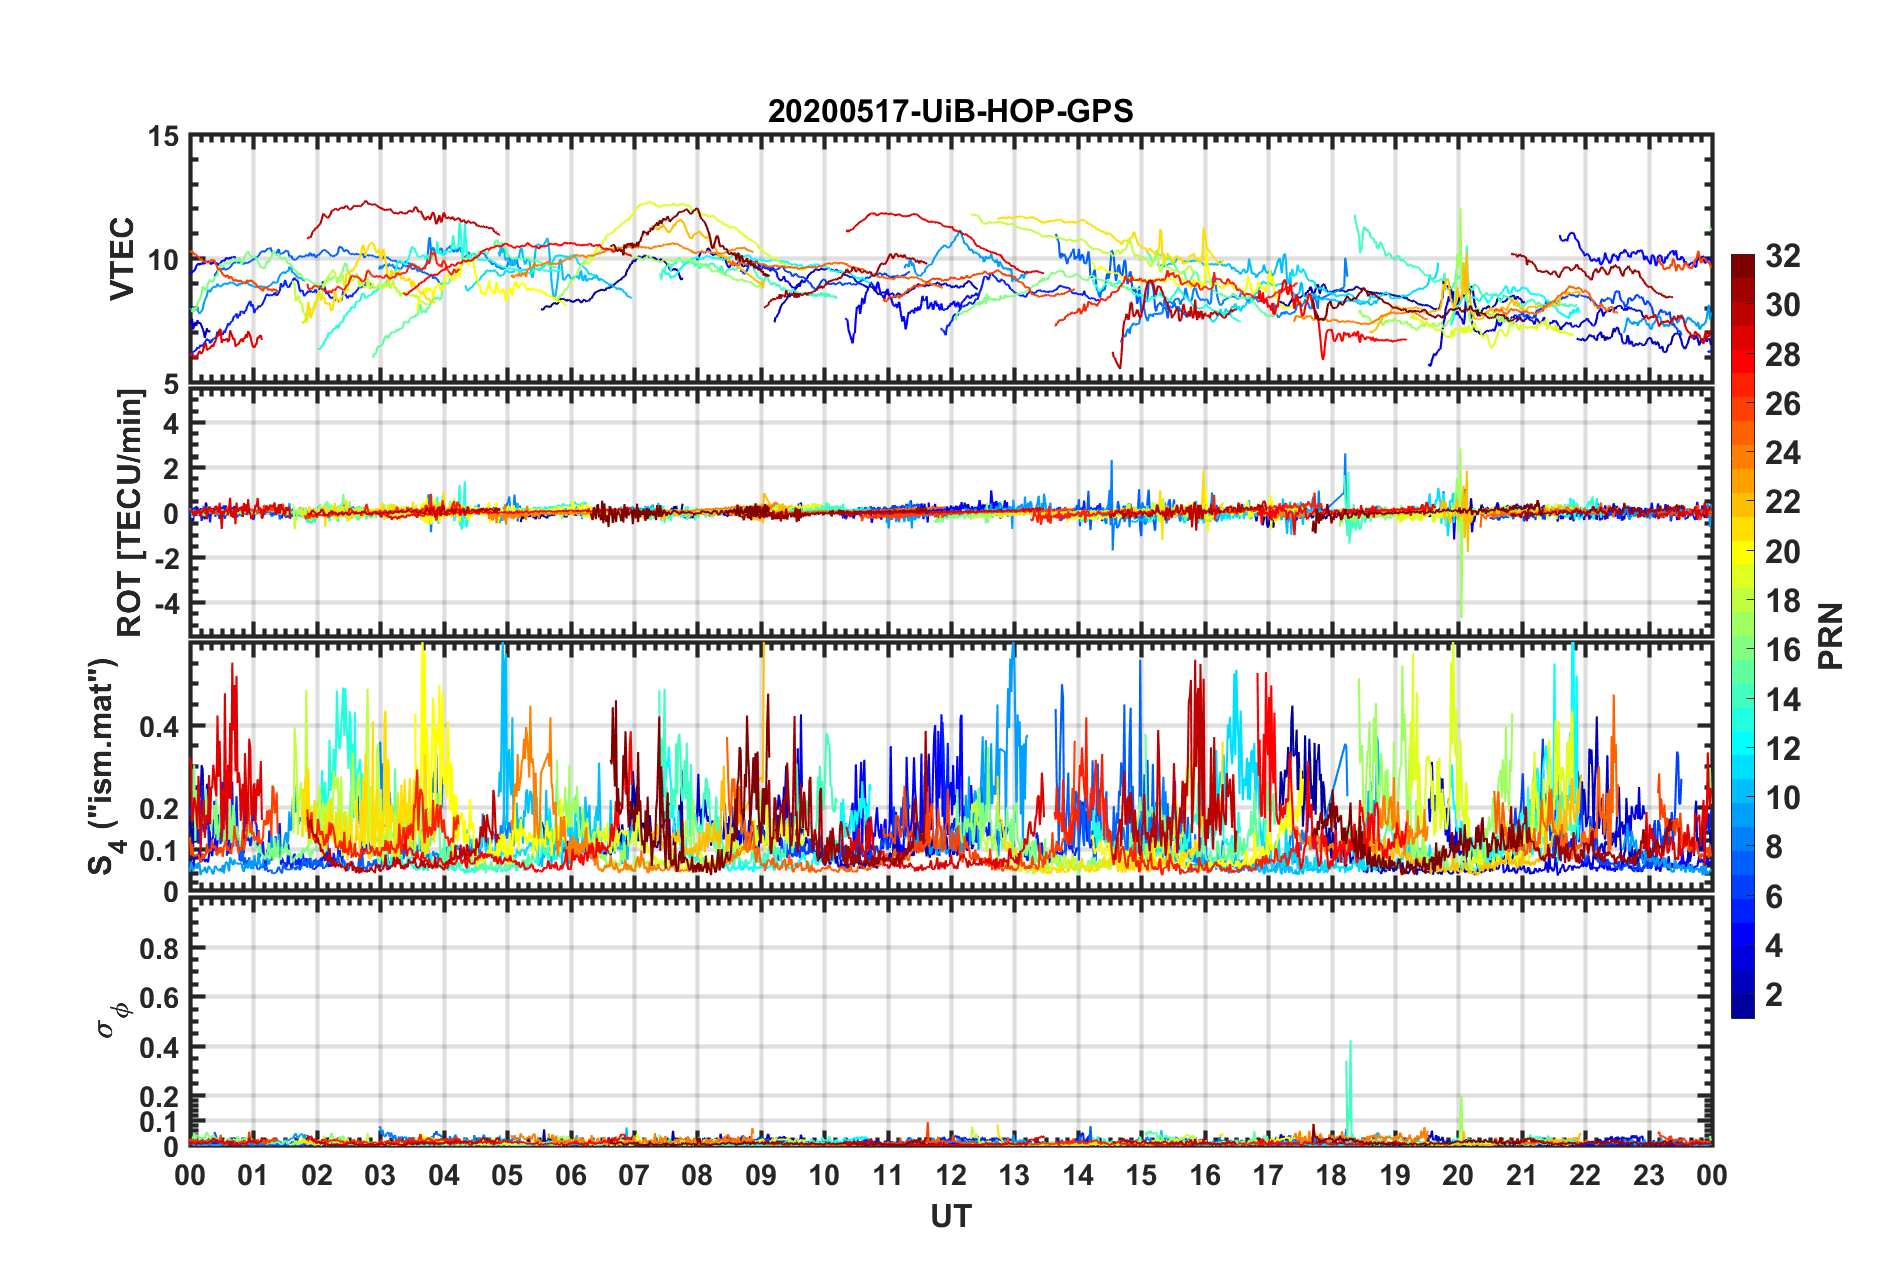Select the 0.2 tick on the S4 axis
The height and width of the screenshot is (1272, 1902).
[159, 809]
